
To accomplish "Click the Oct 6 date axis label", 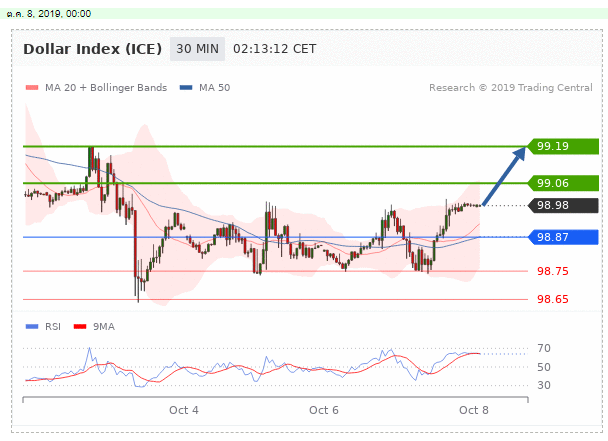I will coord(324,410).
